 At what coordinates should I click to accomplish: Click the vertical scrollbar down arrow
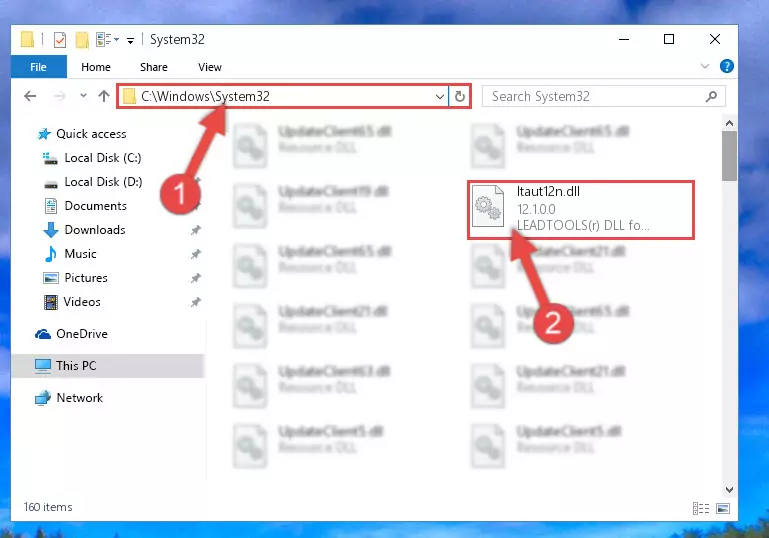[729, 490]
